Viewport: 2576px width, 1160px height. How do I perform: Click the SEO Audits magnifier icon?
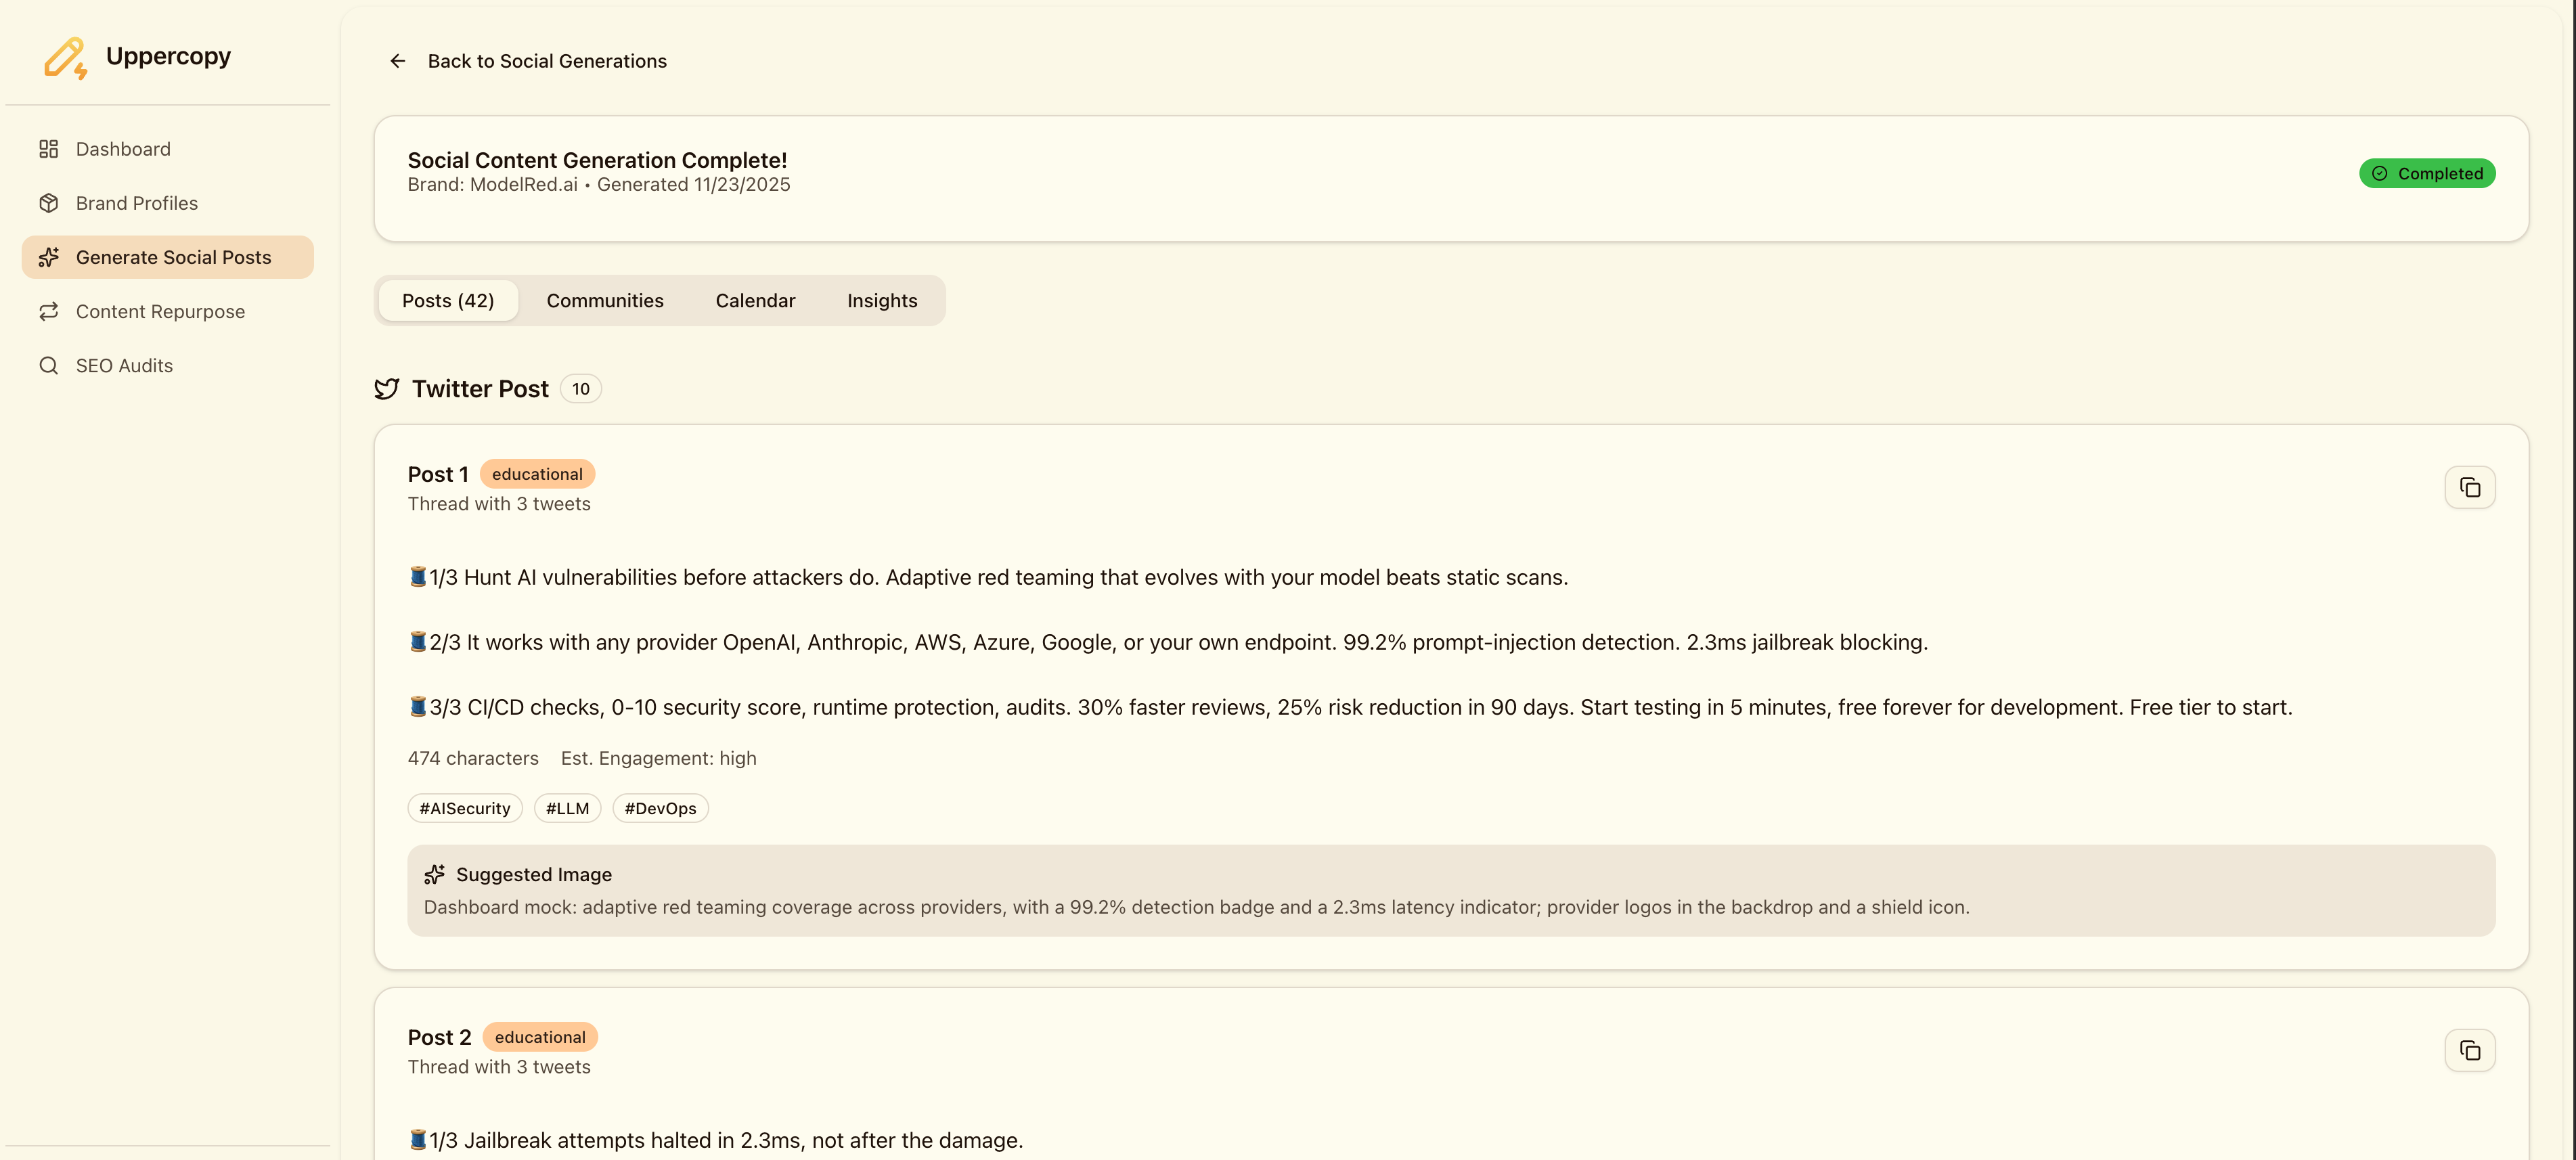(48, 365)
